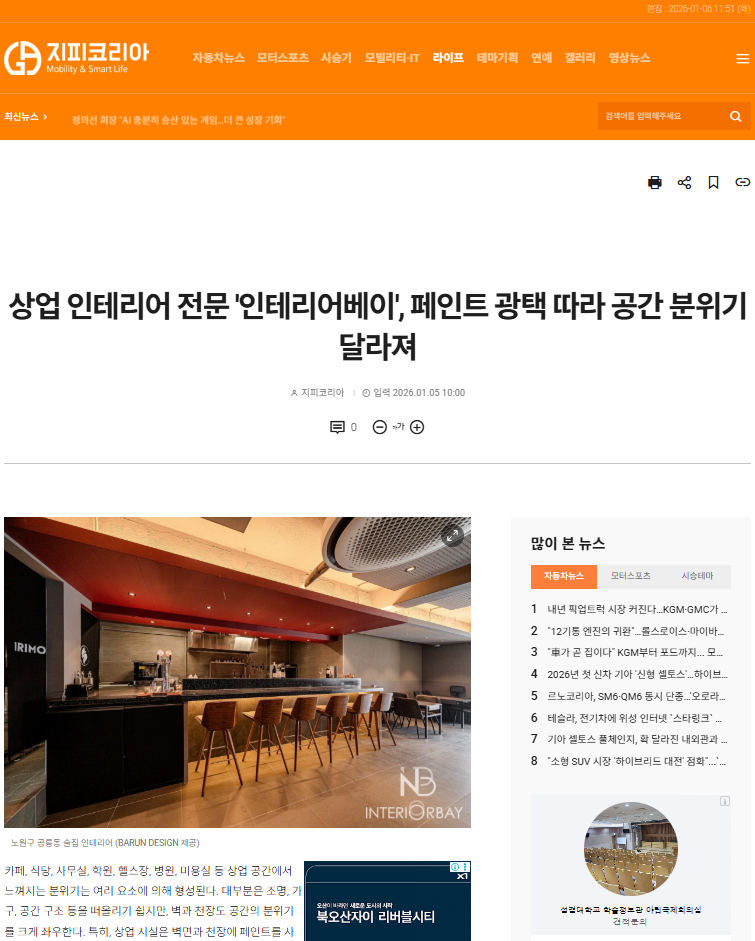Open the hamburger menu icon
The image size is (755, 941).
(x=742, y=58)
